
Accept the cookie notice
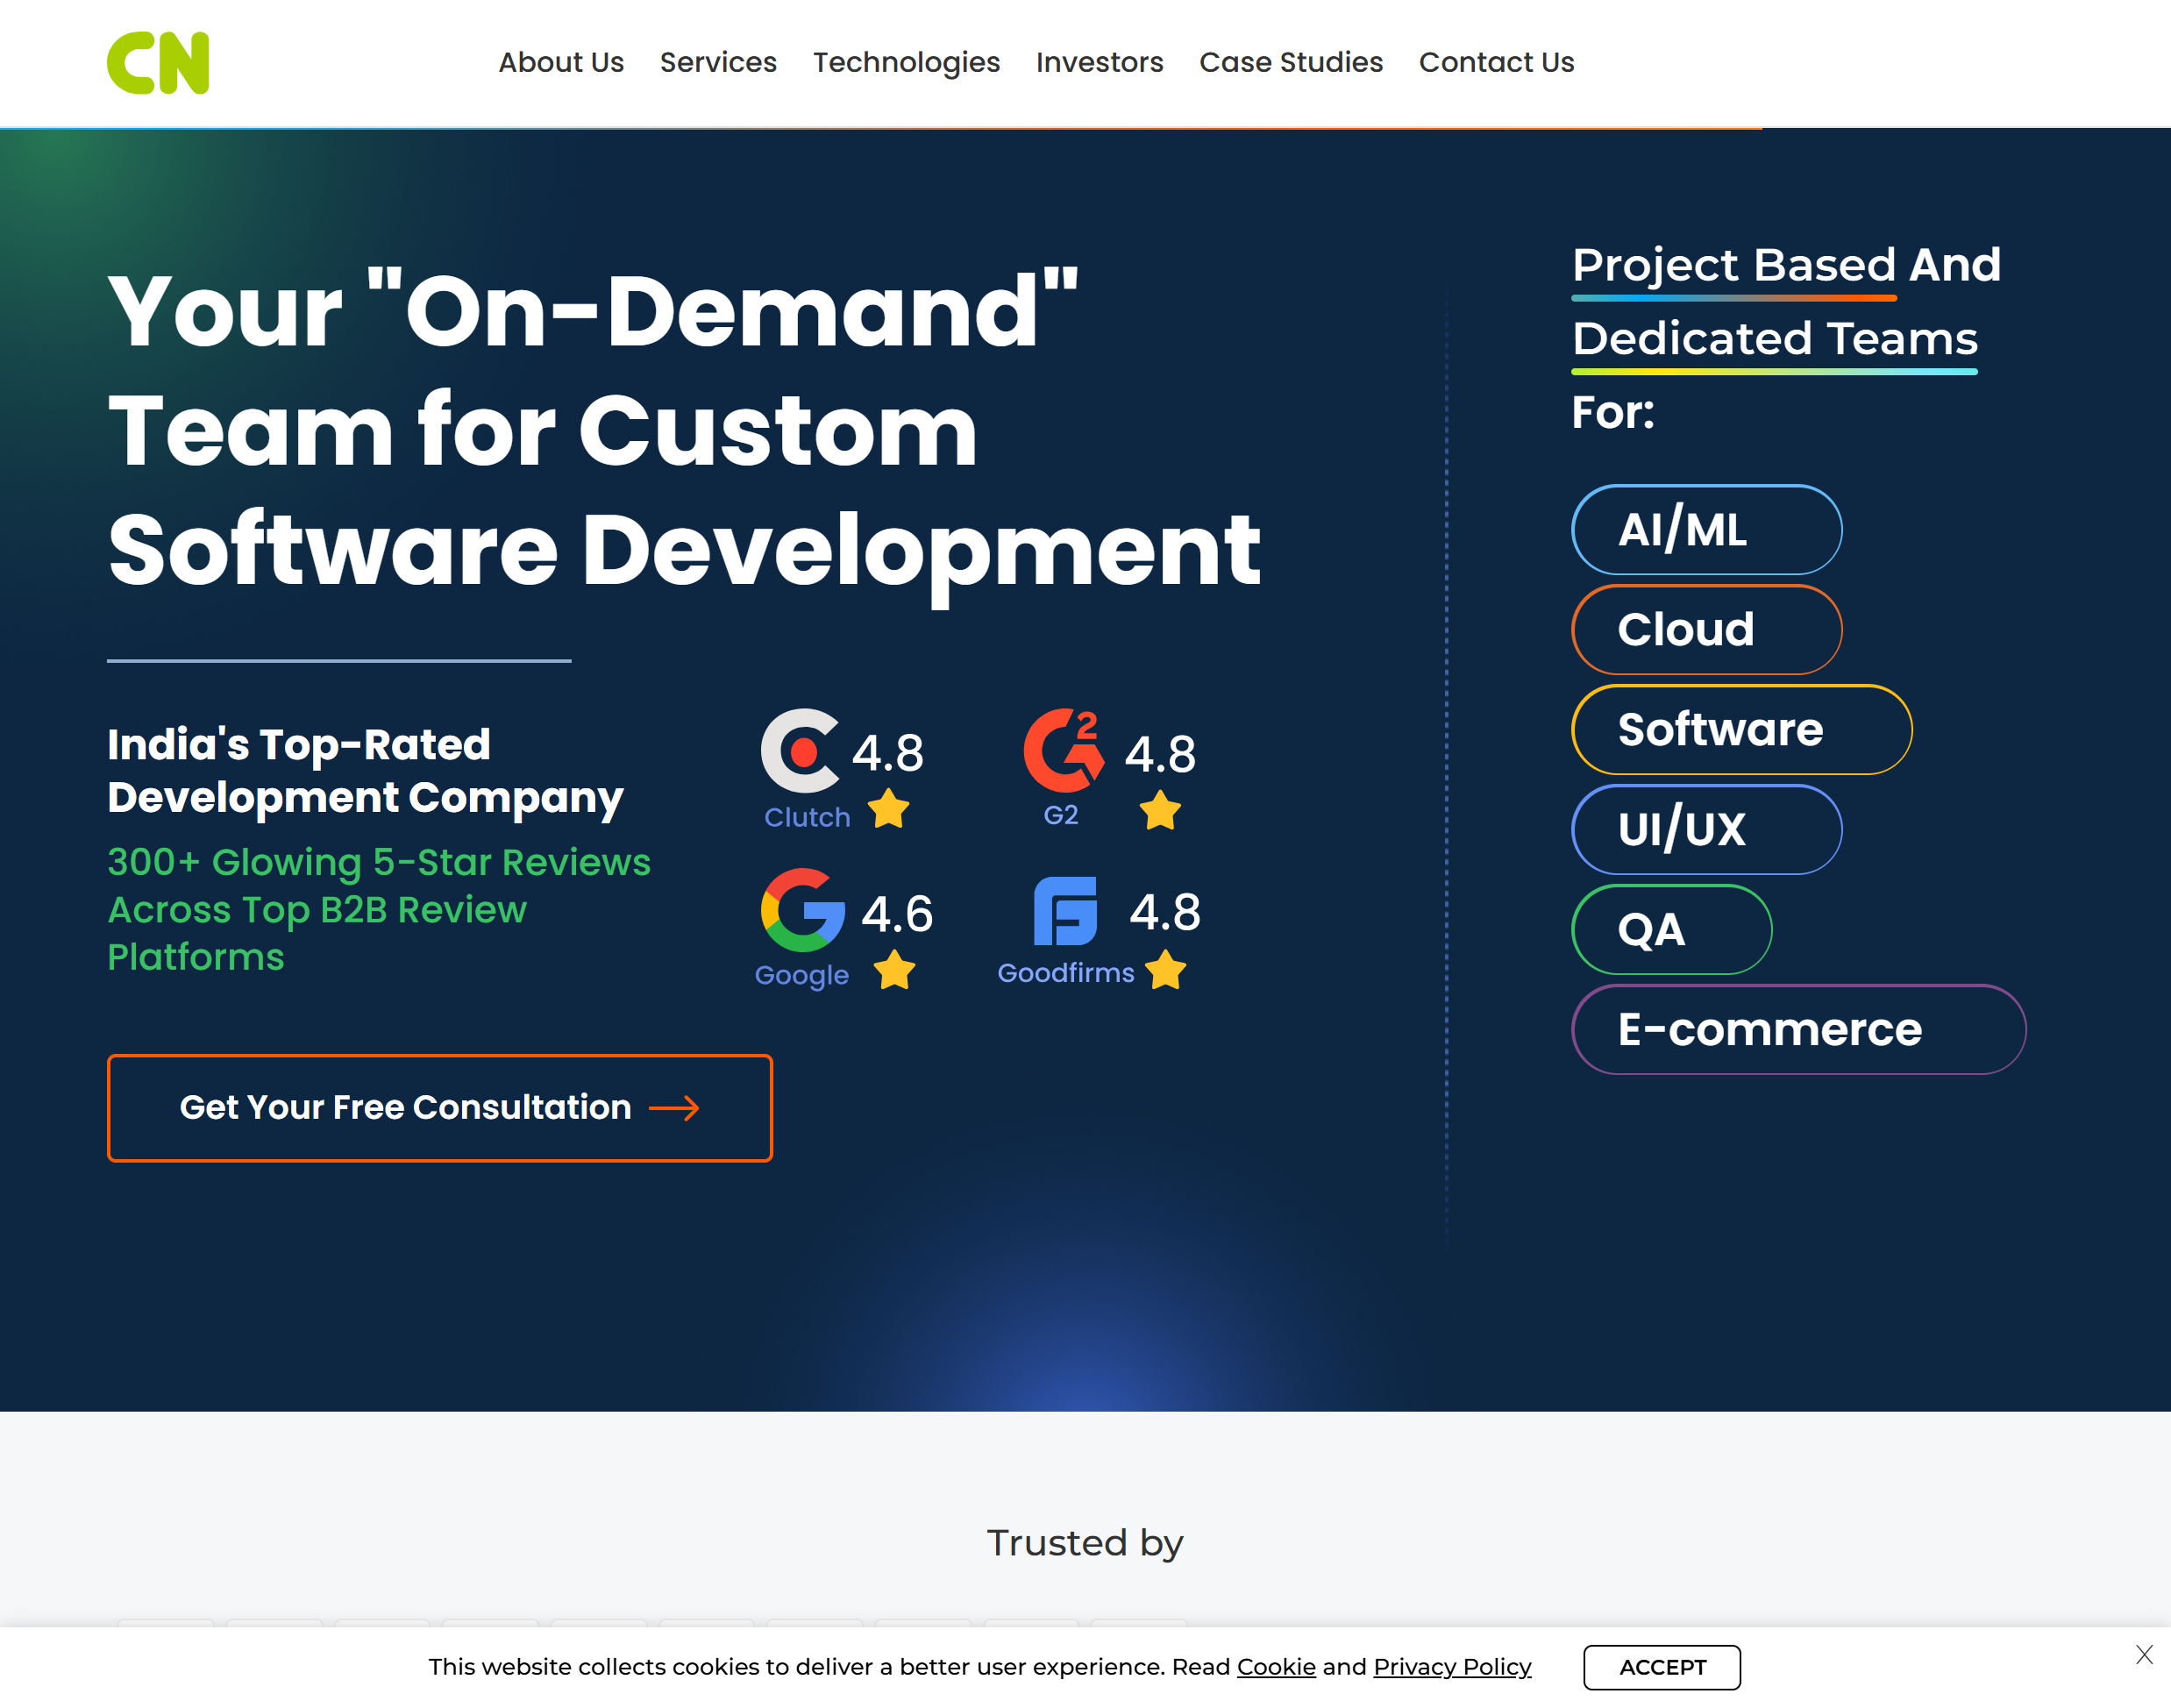[x=1661, y=1667]
